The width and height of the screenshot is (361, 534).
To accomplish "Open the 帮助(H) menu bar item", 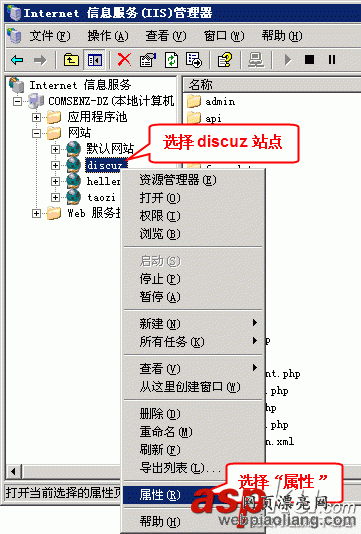I will click(x=282, y=35).
